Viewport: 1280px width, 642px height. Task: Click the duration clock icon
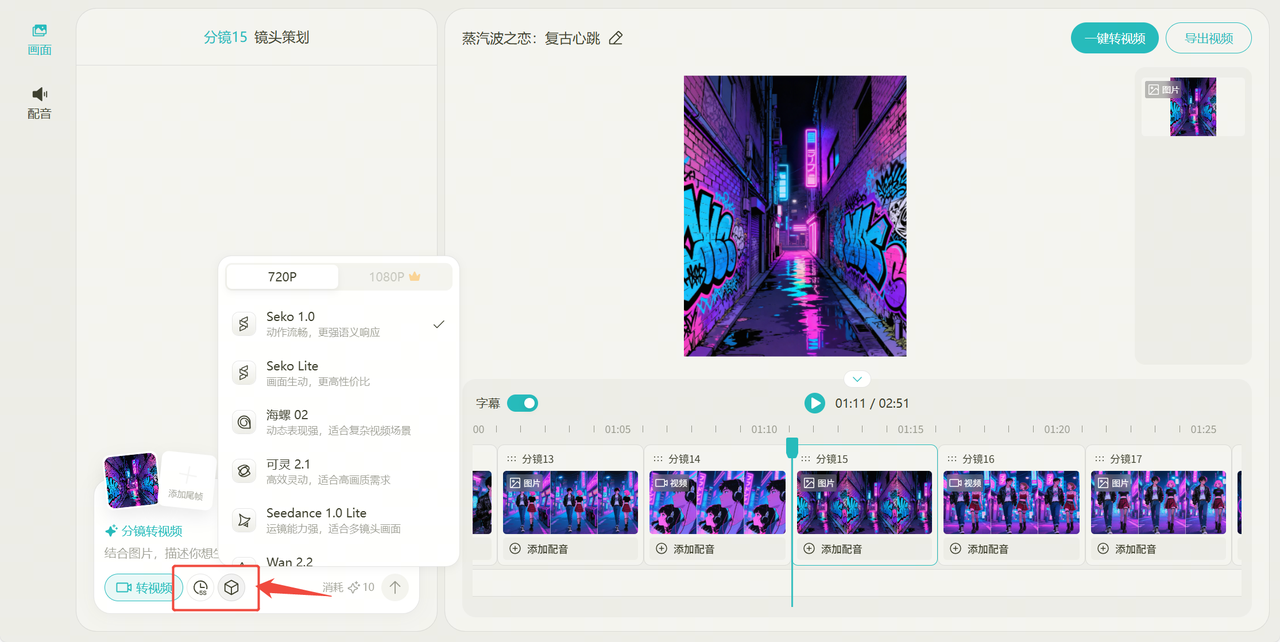(201, 588)
